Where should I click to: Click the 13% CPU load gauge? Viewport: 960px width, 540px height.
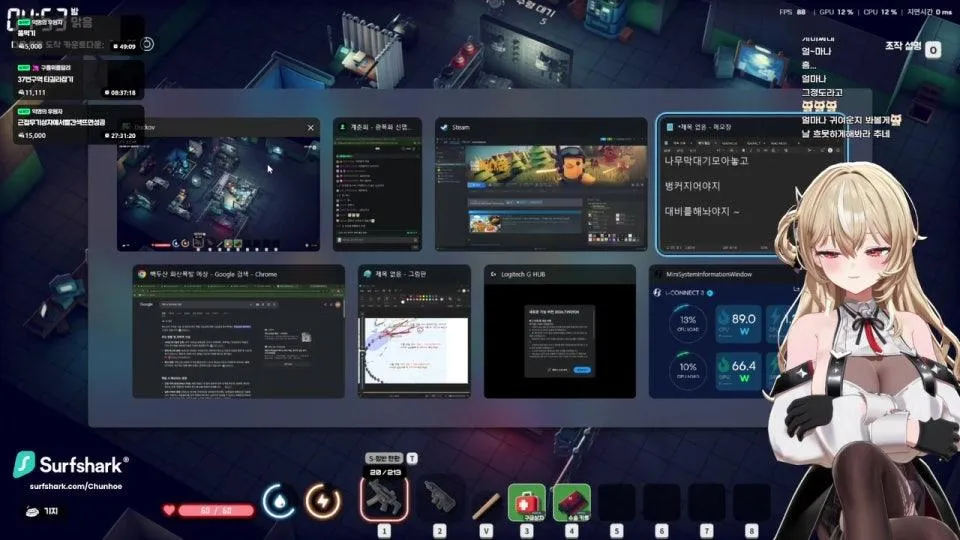(688, 323)
